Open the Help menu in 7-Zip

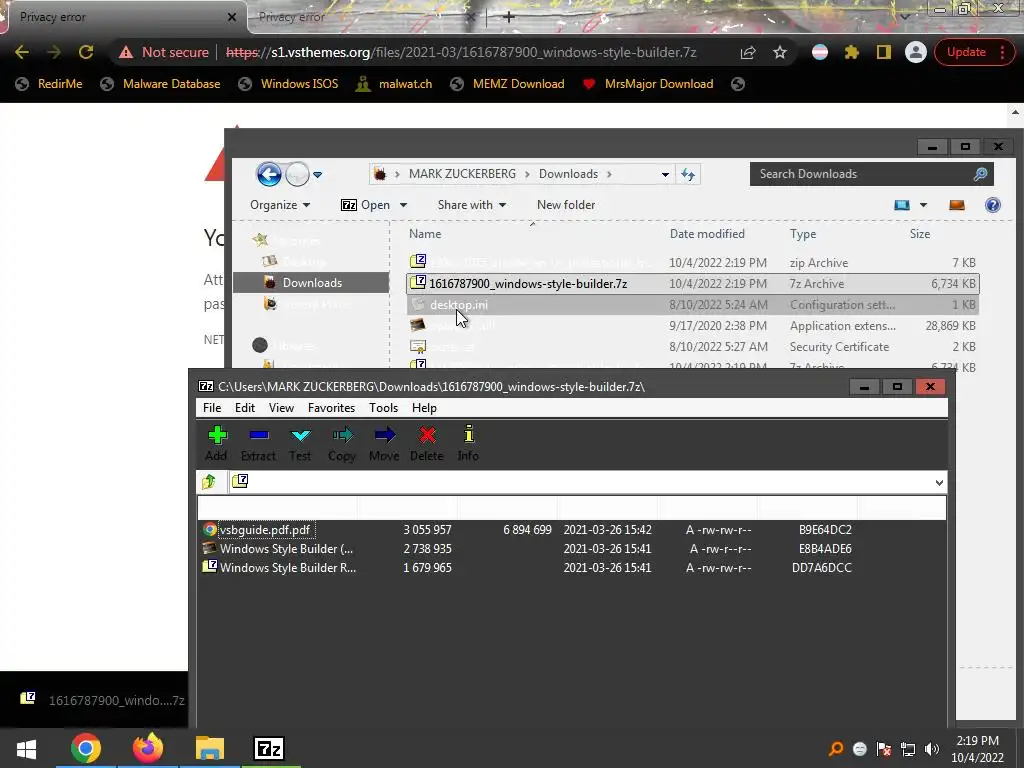click(x=424, y=408)
